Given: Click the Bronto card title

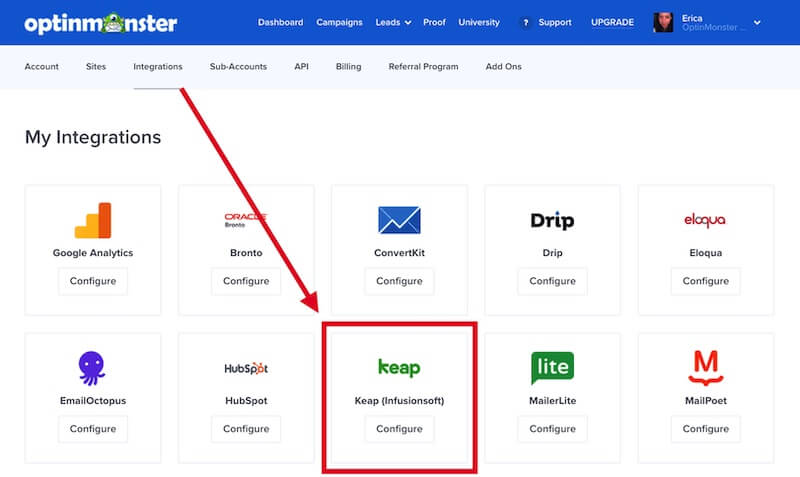Looking at the screenshot, I should point(246,253).
